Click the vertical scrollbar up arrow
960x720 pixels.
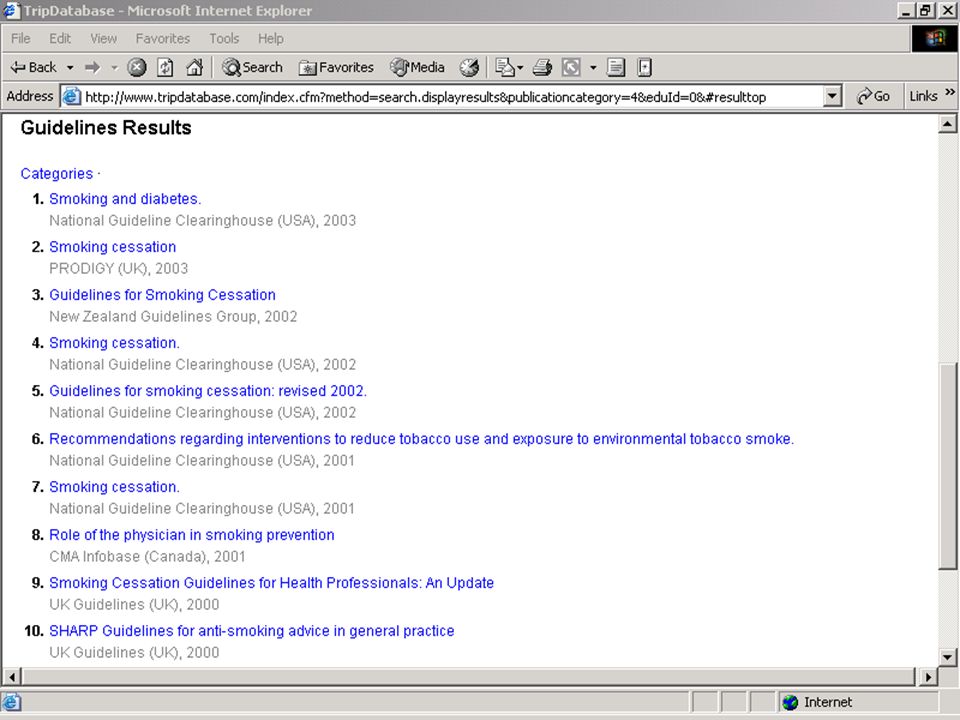(947, 124)
